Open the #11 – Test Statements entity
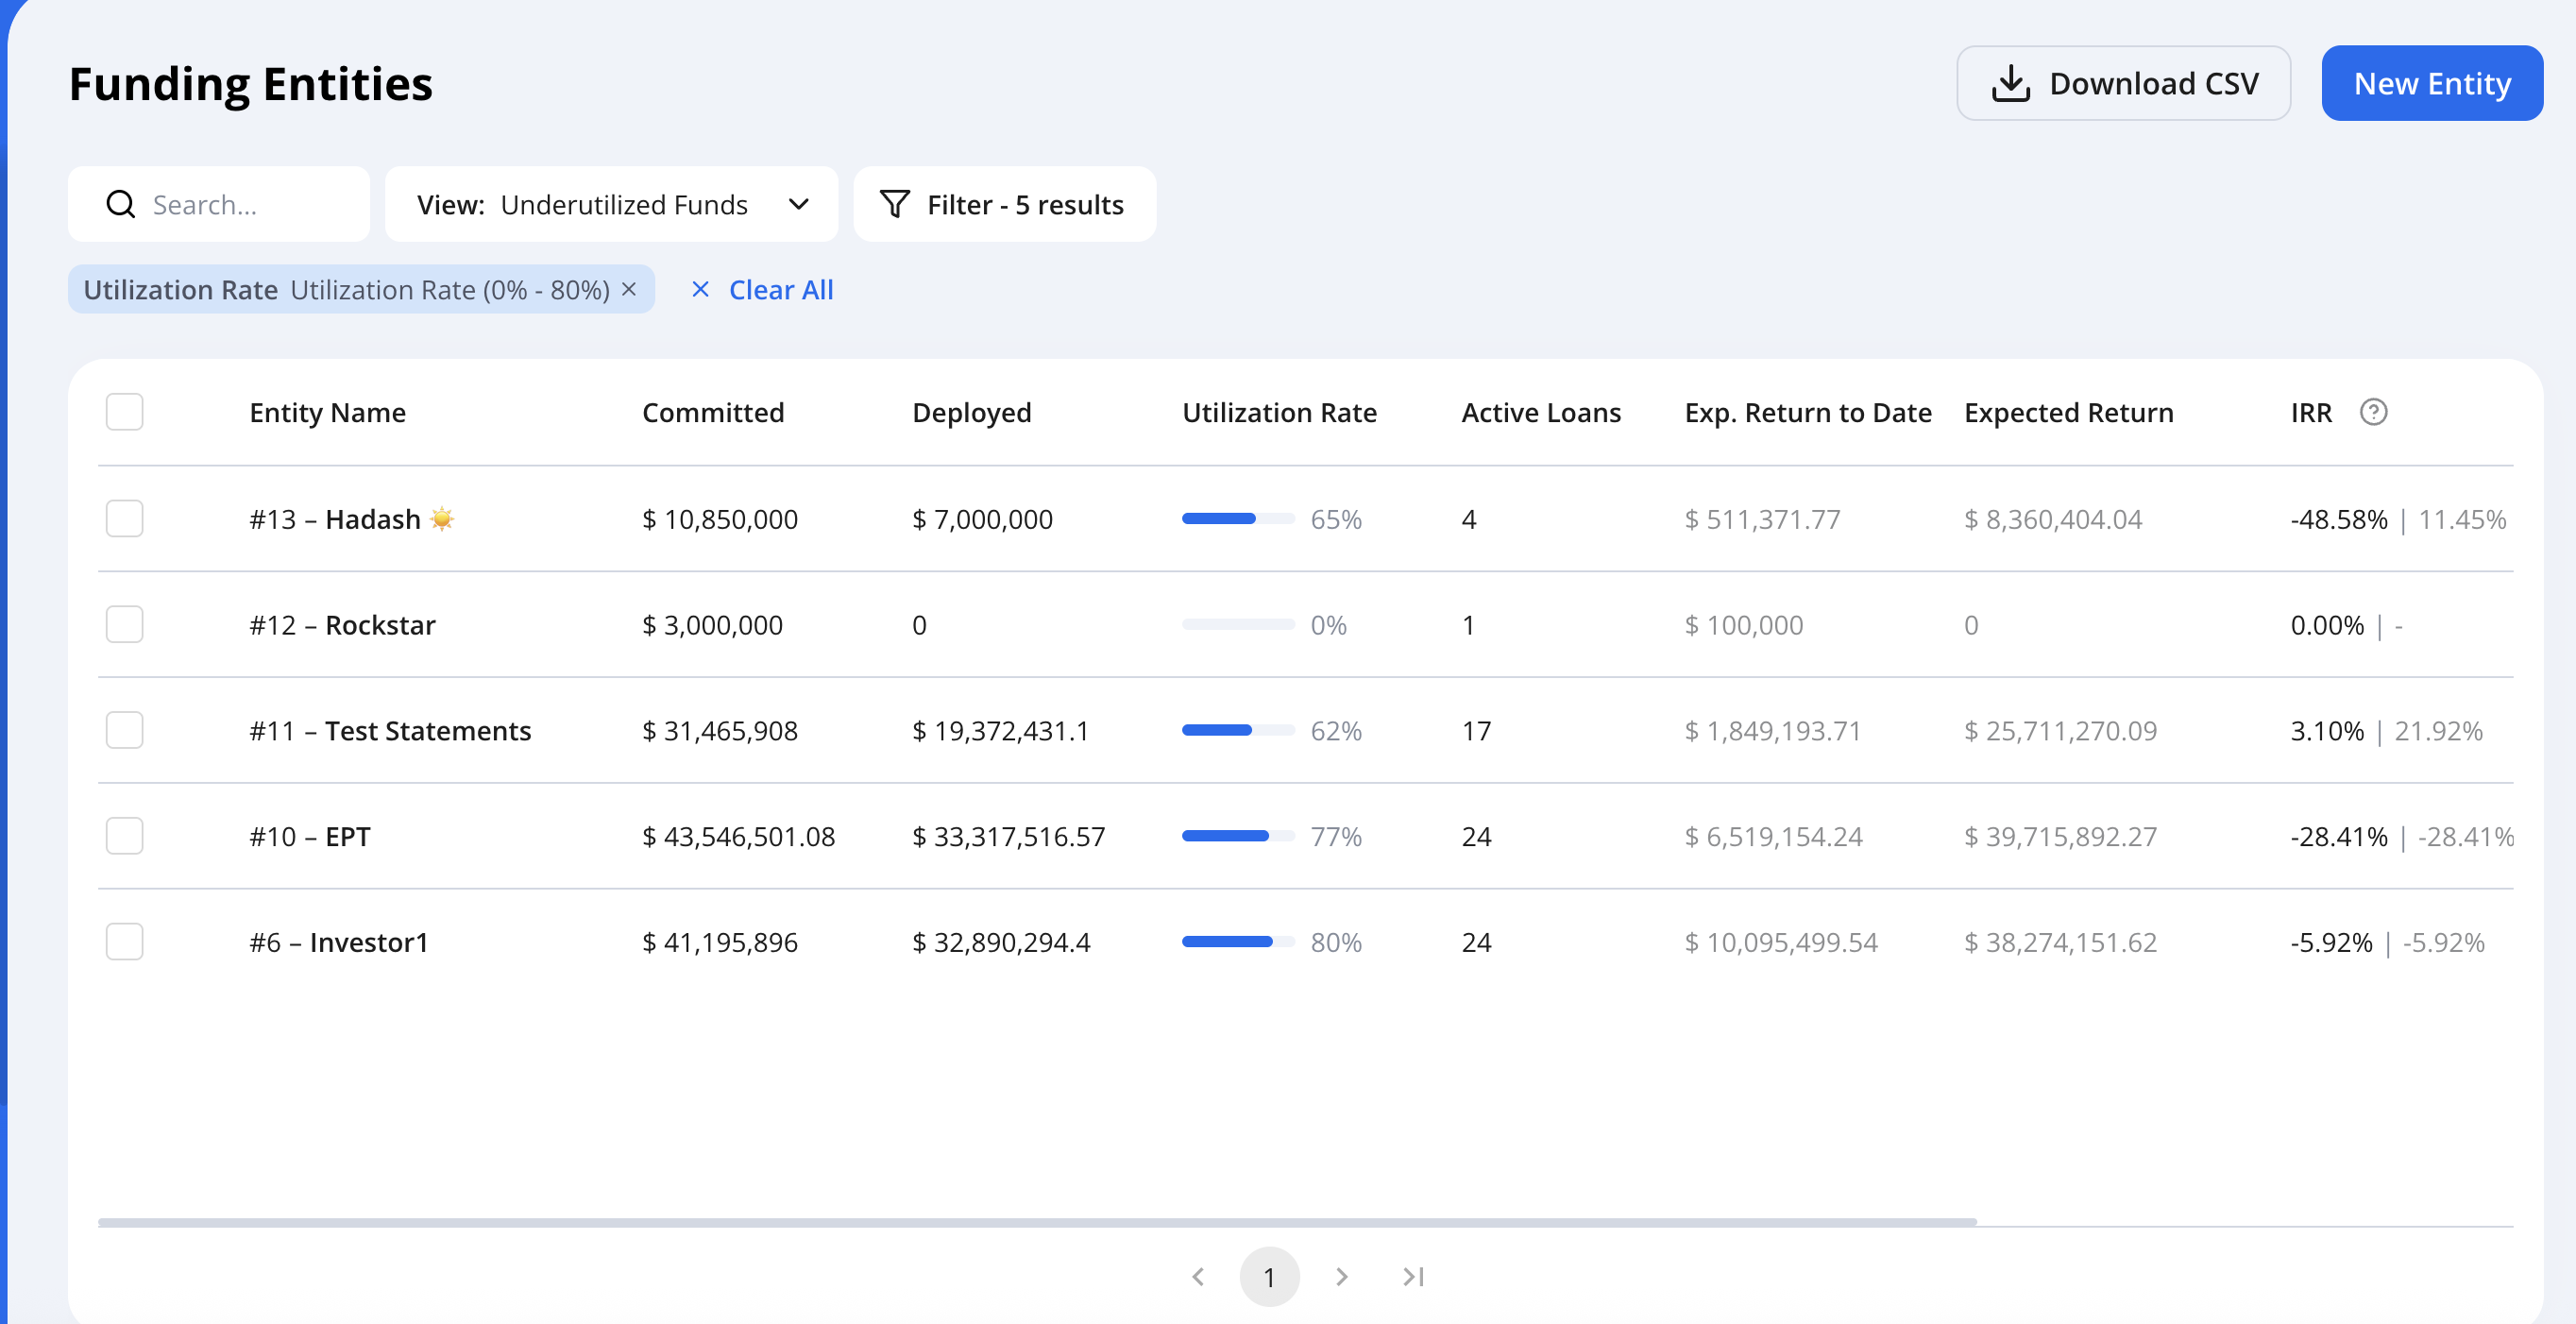2576x1324 pixels. [390, 730]
